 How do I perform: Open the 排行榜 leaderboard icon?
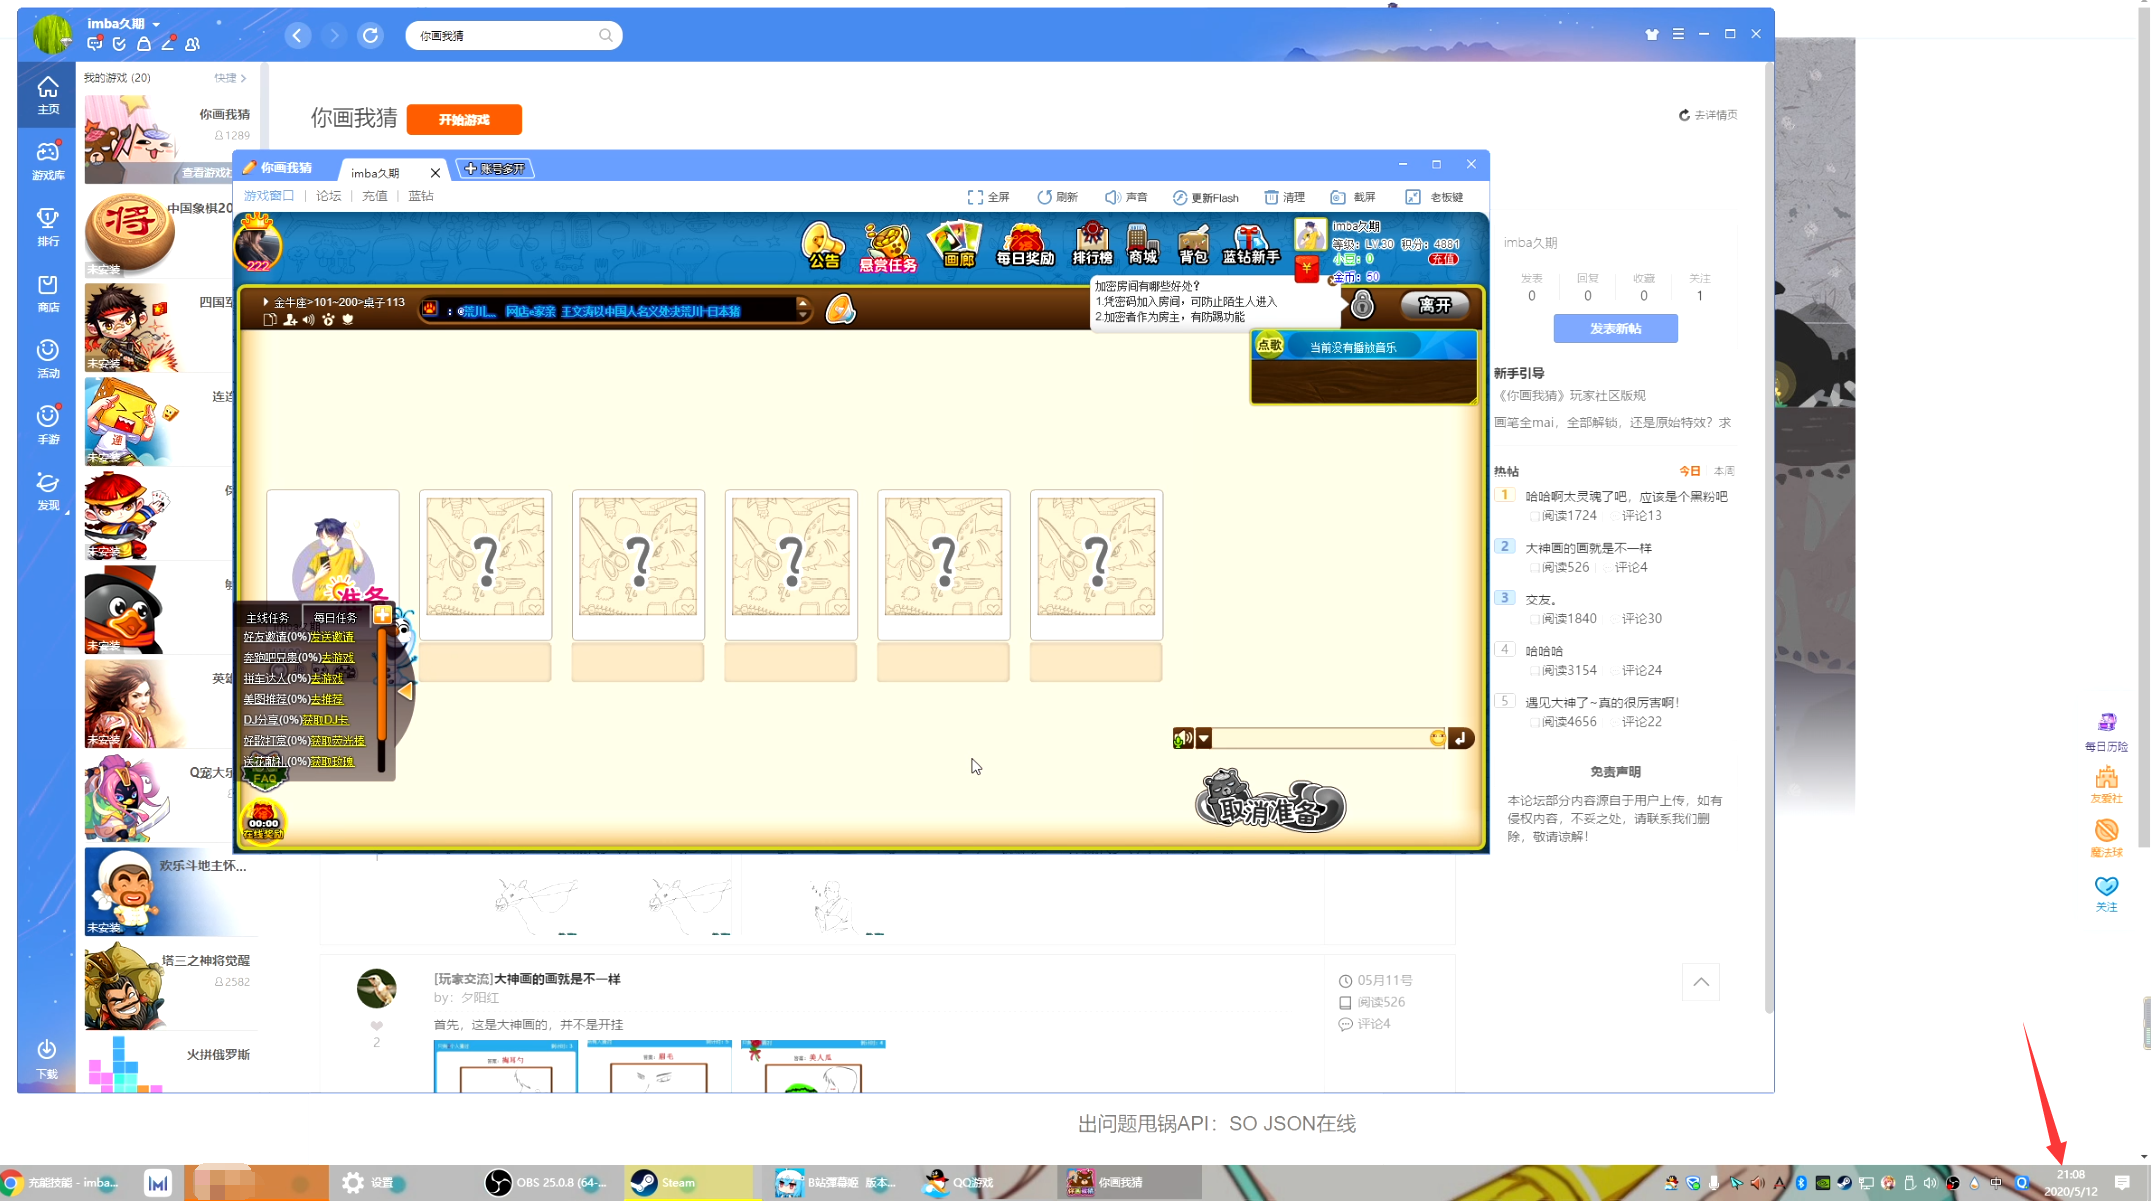click(1091, 246)
